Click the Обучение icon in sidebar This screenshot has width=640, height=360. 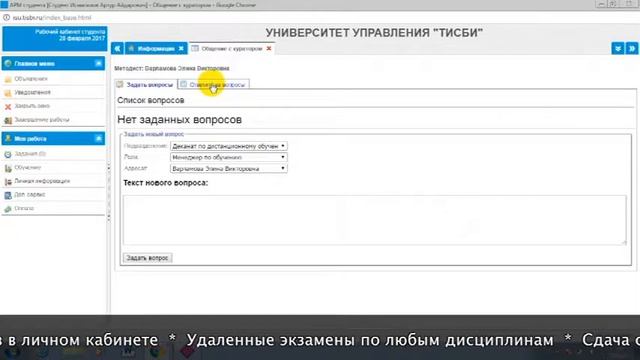8,168
